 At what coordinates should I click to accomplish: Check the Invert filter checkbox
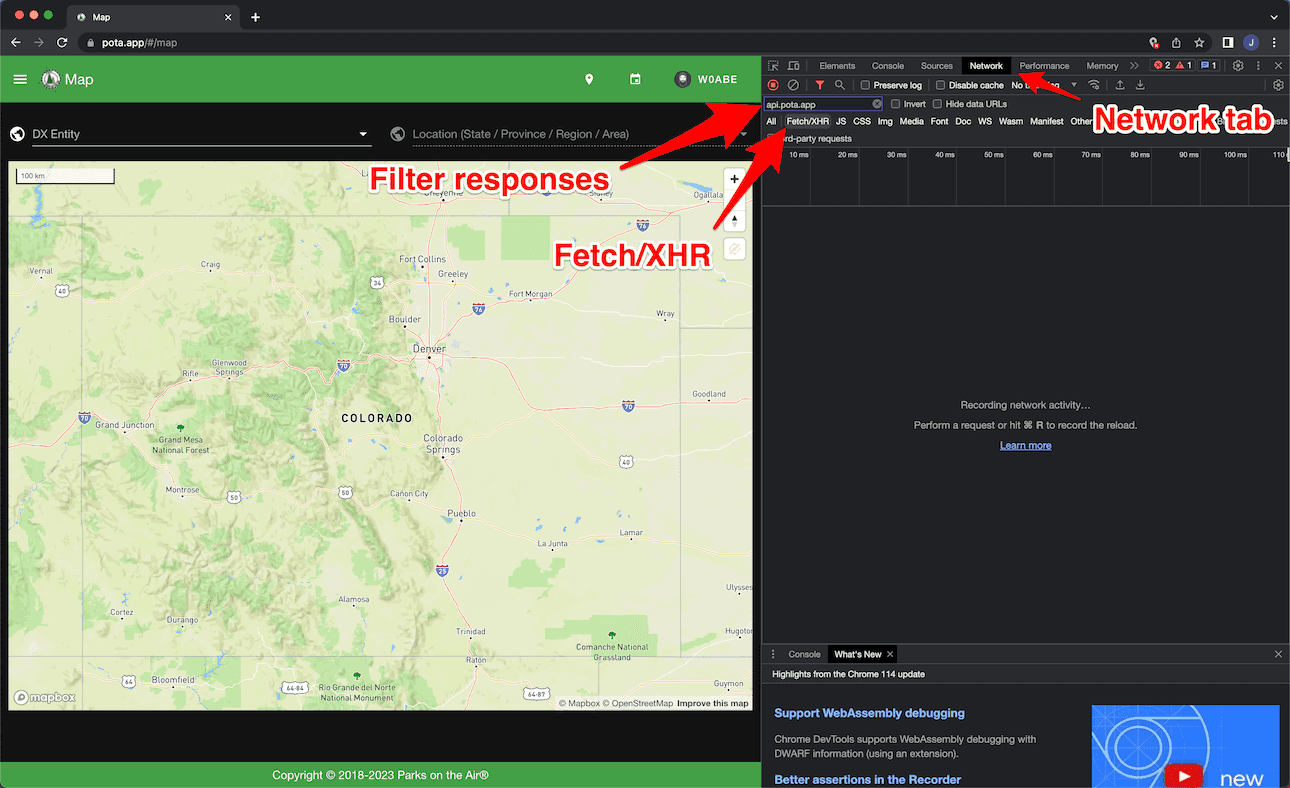click(x=895, y=104)
